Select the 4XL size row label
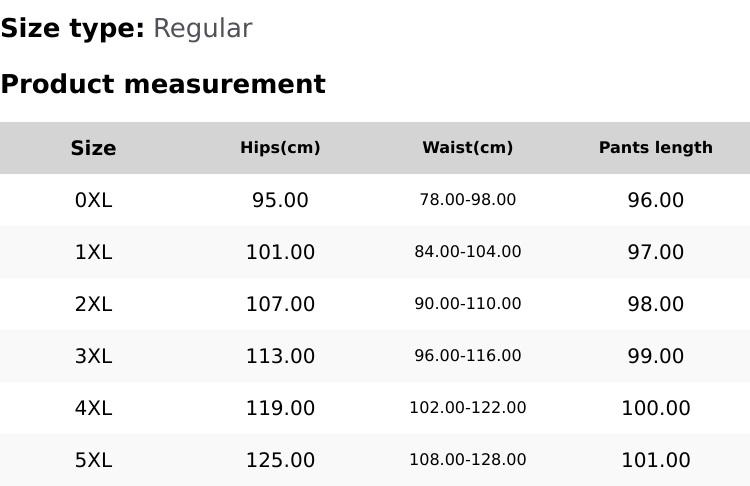Viewport: 750px width, 486px height. coord(93,408)
